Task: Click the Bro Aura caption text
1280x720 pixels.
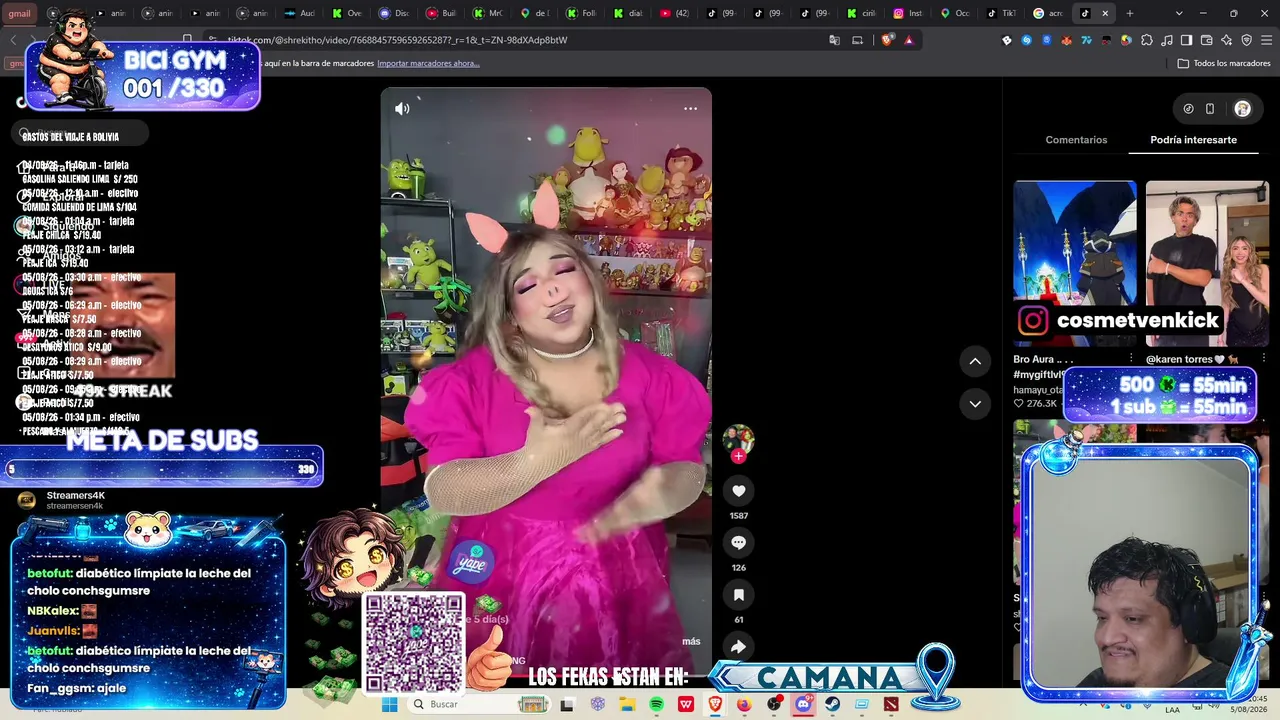Action: 1043,359
